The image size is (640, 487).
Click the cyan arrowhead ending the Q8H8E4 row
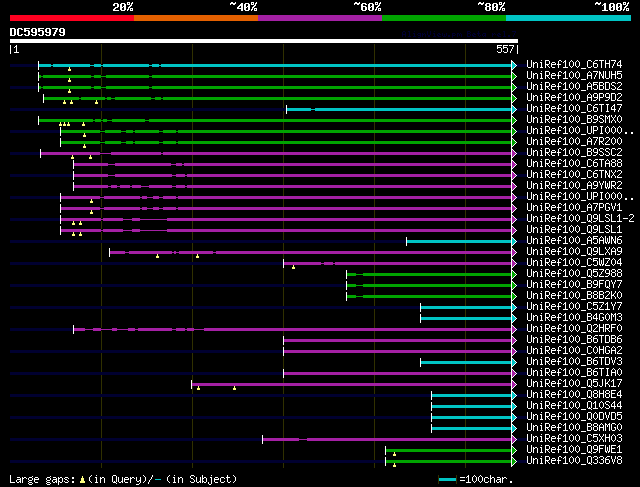514,396
